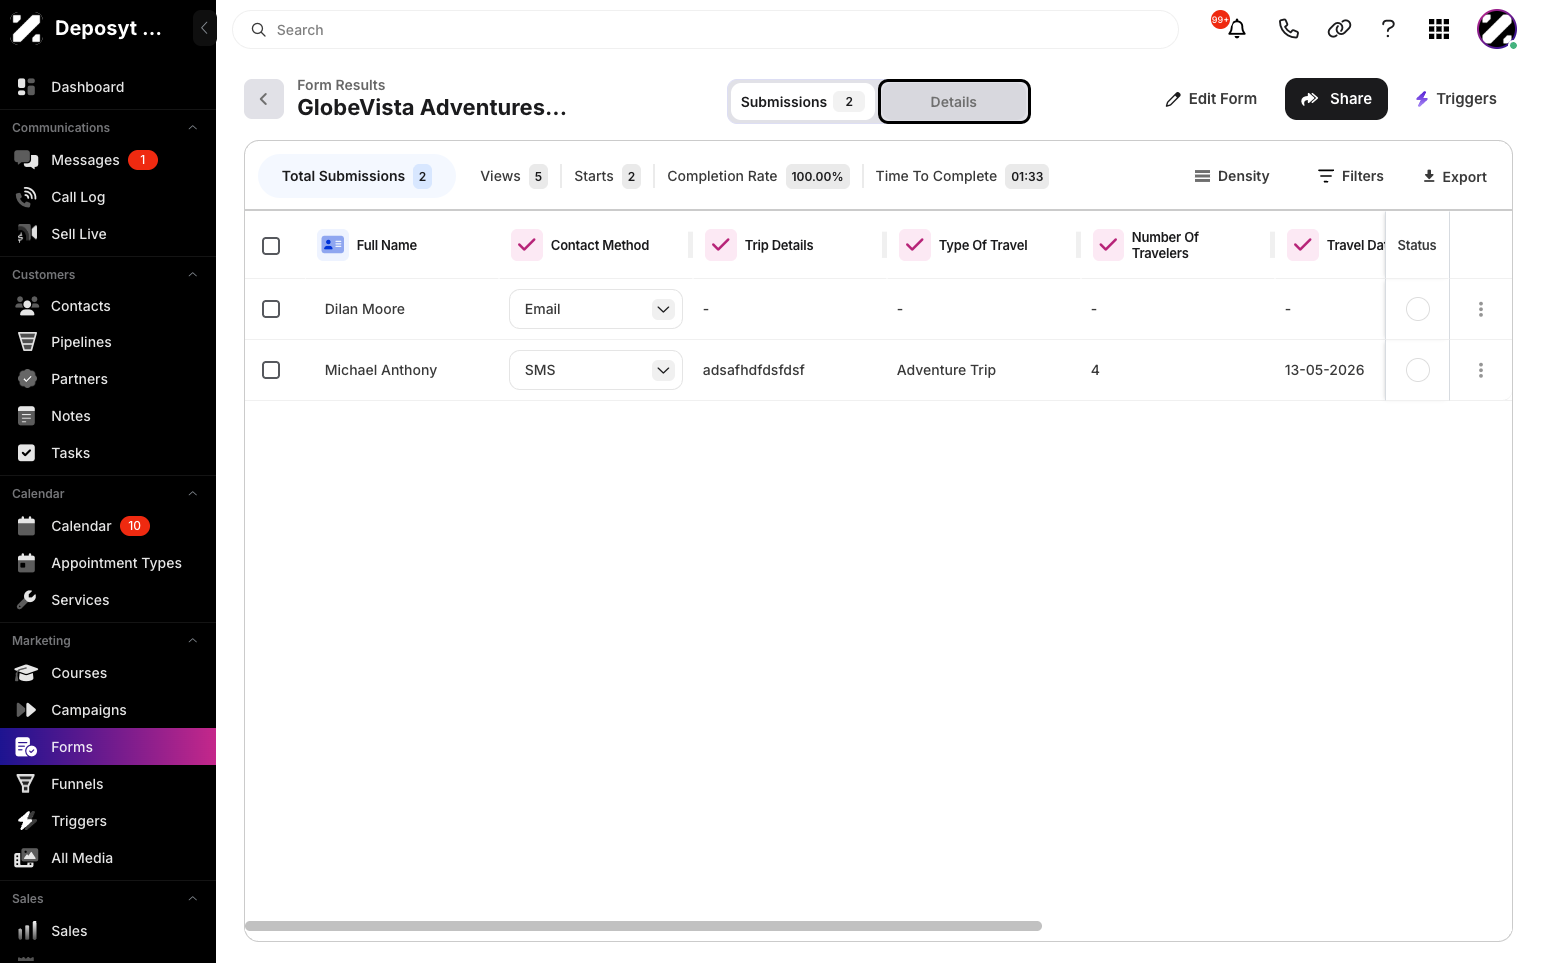Switch to the Submissions tab
Screen dimensions: 1541x963
tap(803, 102)
